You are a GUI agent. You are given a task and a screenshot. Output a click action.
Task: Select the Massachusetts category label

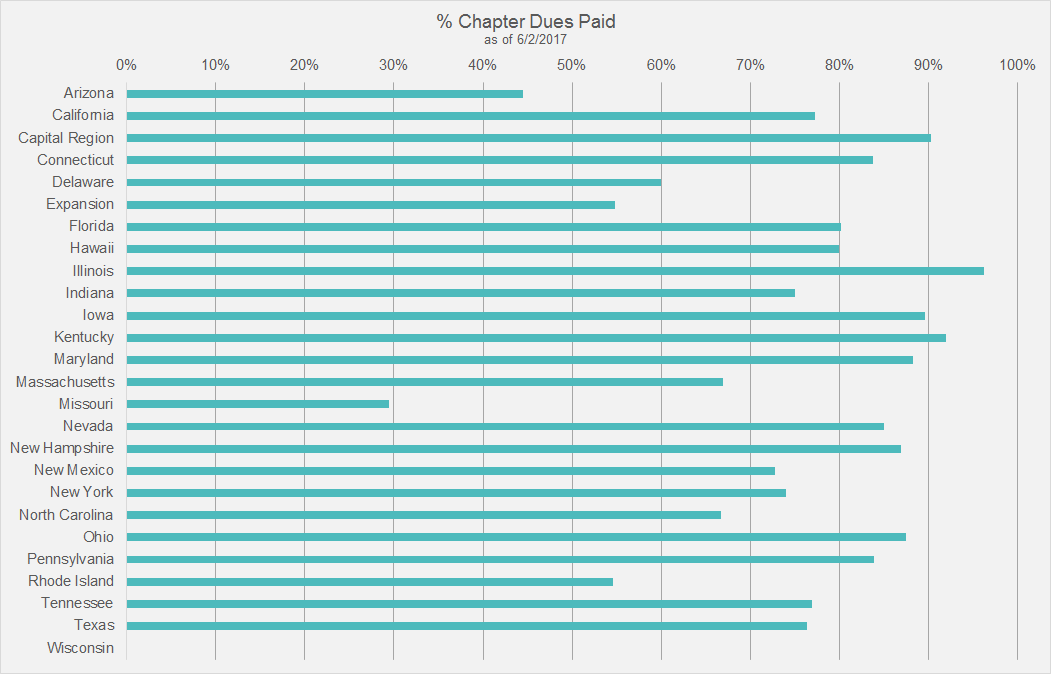click(65, 382)
